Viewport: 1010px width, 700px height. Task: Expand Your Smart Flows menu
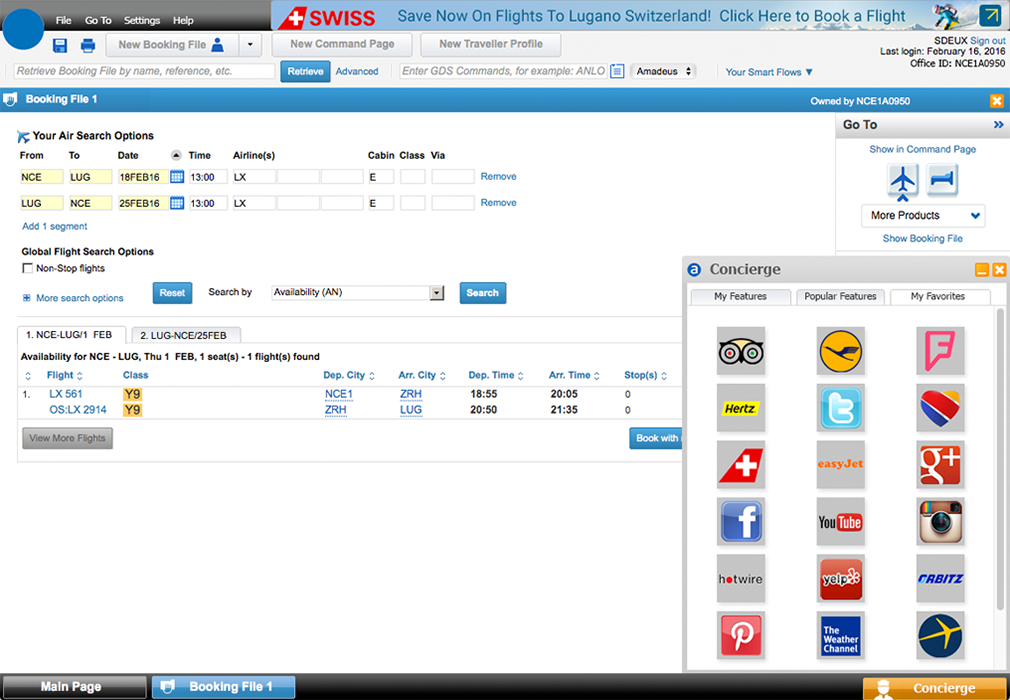coord(769,72)
